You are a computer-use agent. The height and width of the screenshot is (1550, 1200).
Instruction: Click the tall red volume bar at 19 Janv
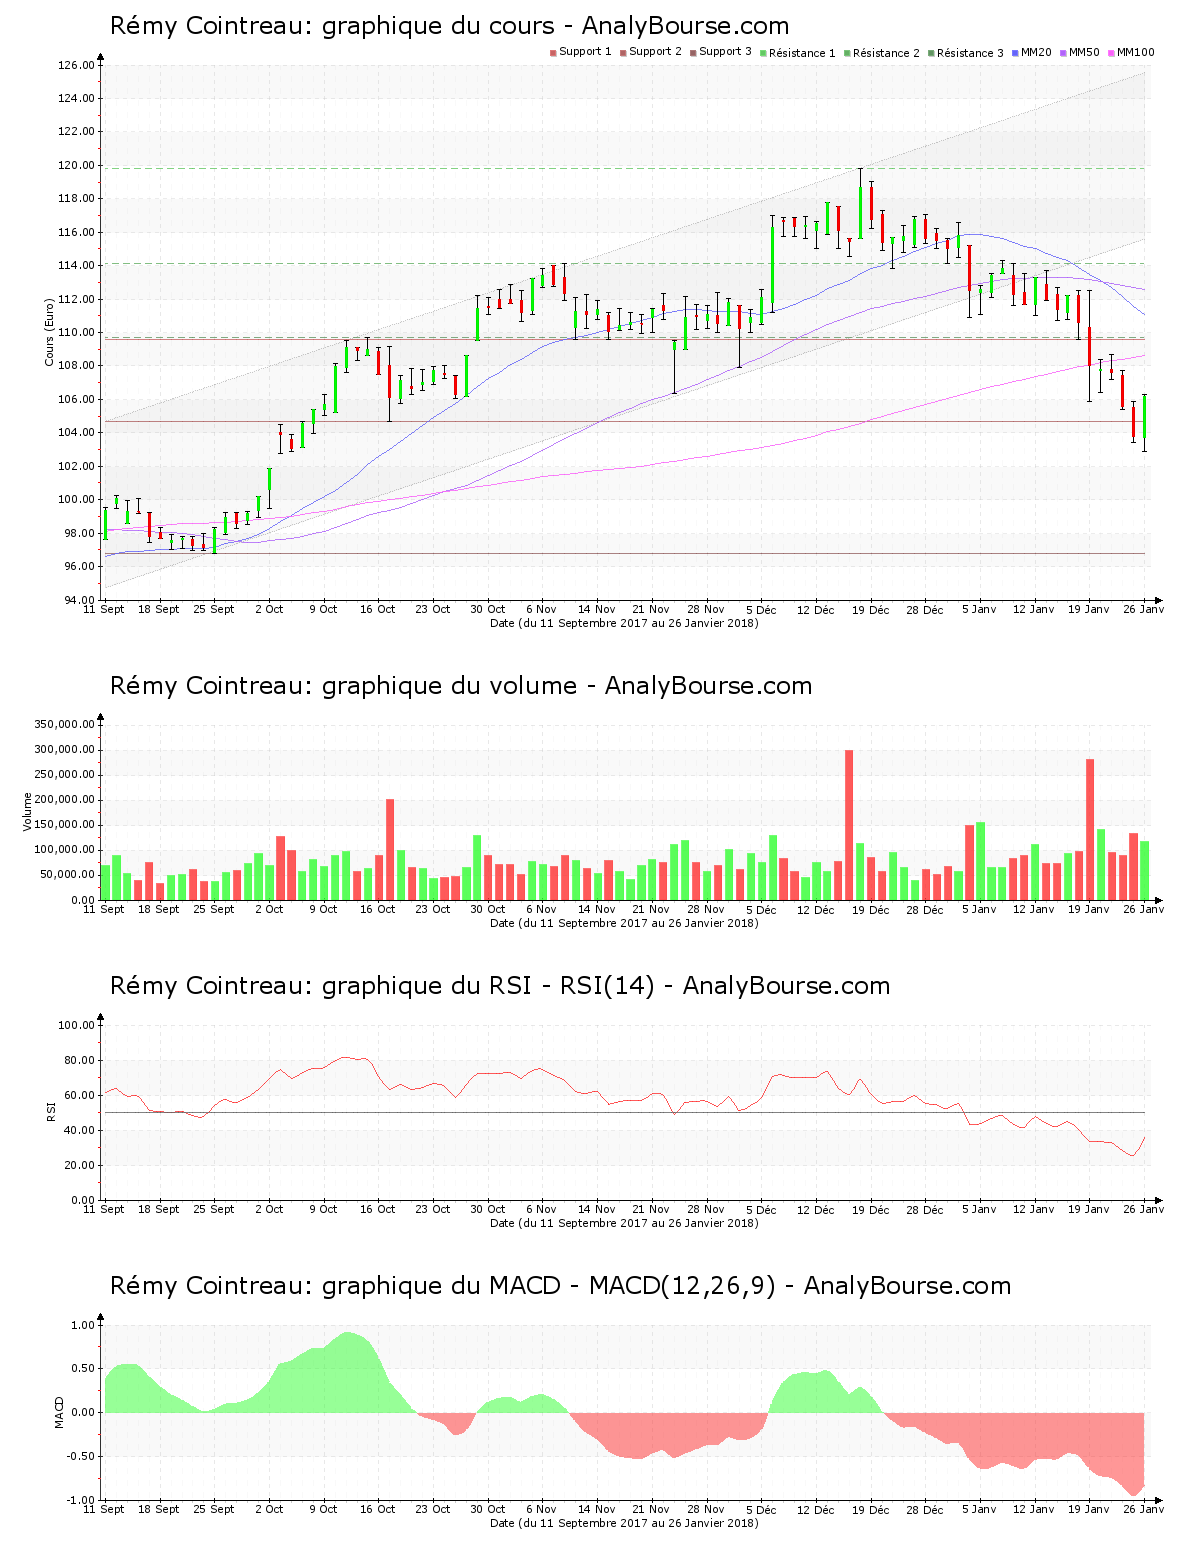[1090, 830]
